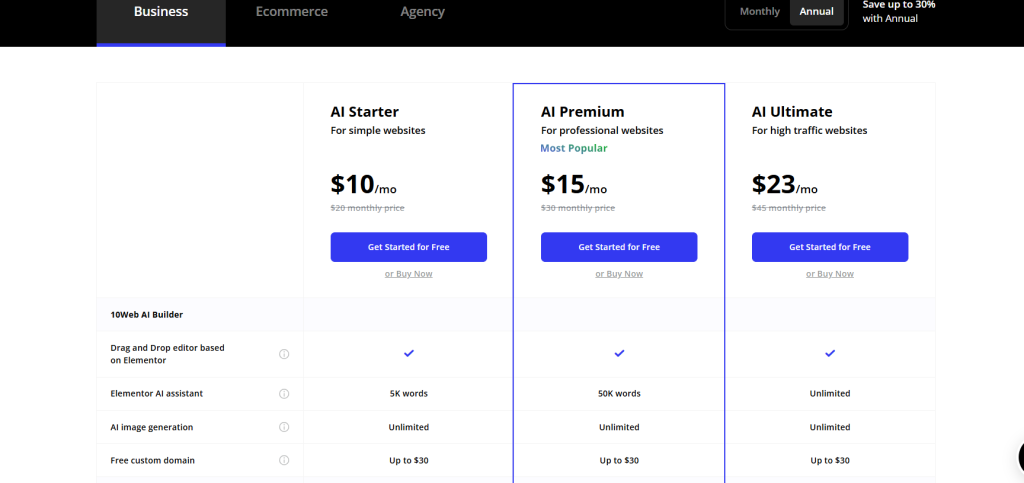Open info icon for Drag and Drop editor

(x=284, y=354)
